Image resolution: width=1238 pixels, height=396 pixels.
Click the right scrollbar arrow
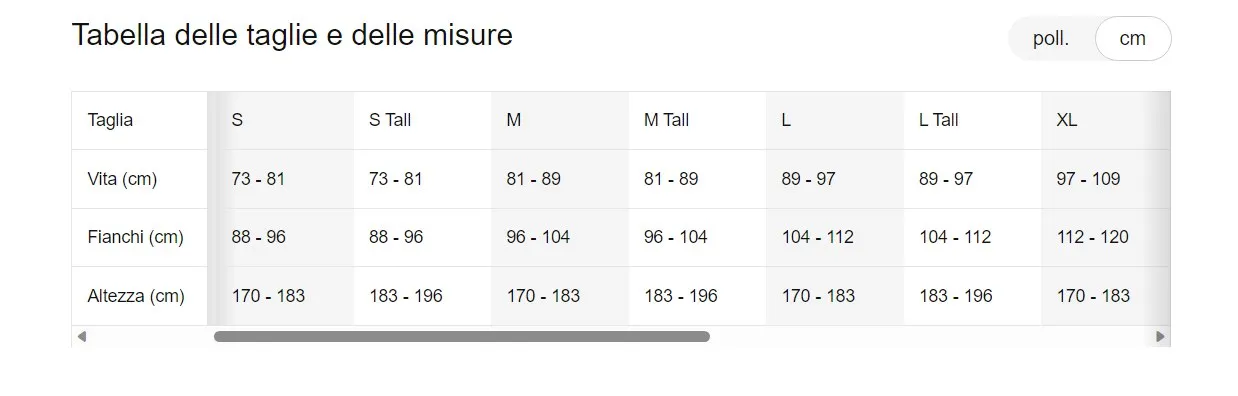point(1160,337)
